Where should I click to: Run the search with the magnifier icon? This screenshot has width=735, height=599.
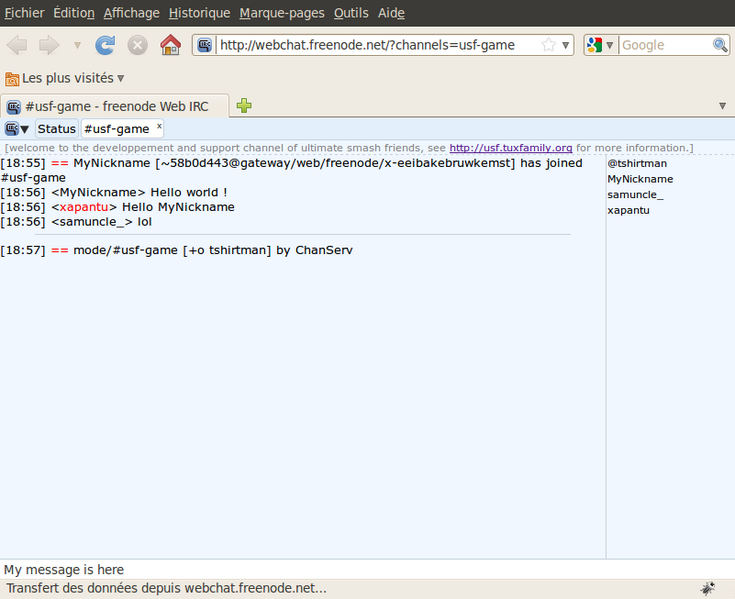(x=720, y=45)
